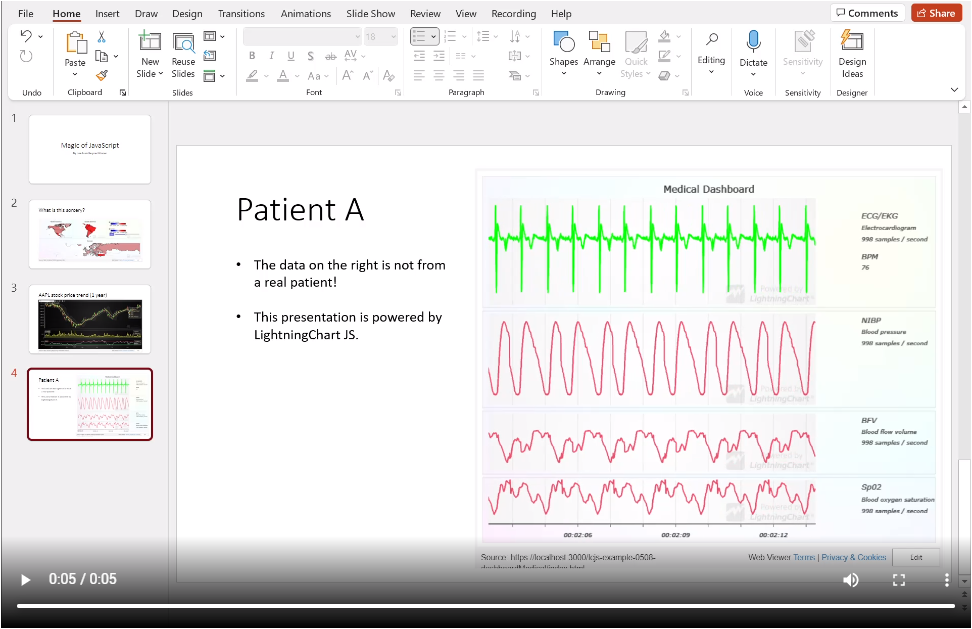The height and width of the screenshot is (629, 972).
Task: Seek along the video progress bar
Action: tap(485, 606)
